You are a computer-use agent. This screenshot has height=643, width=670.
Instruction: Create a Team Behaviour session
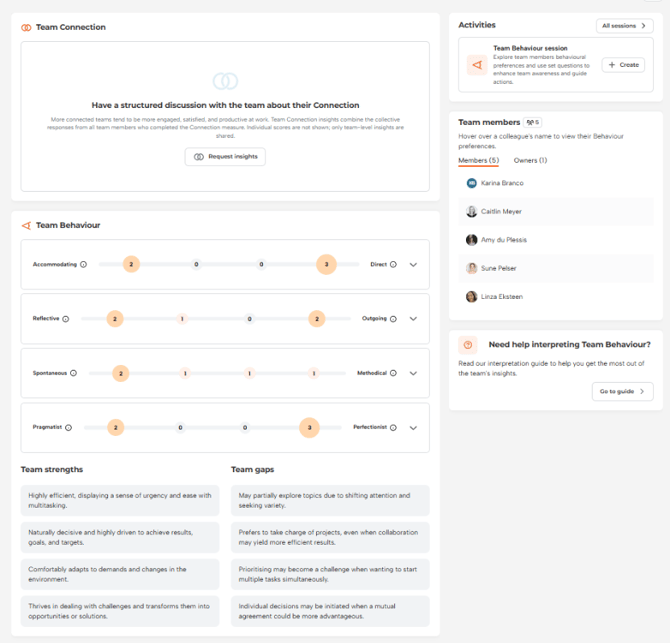(623, 64)
